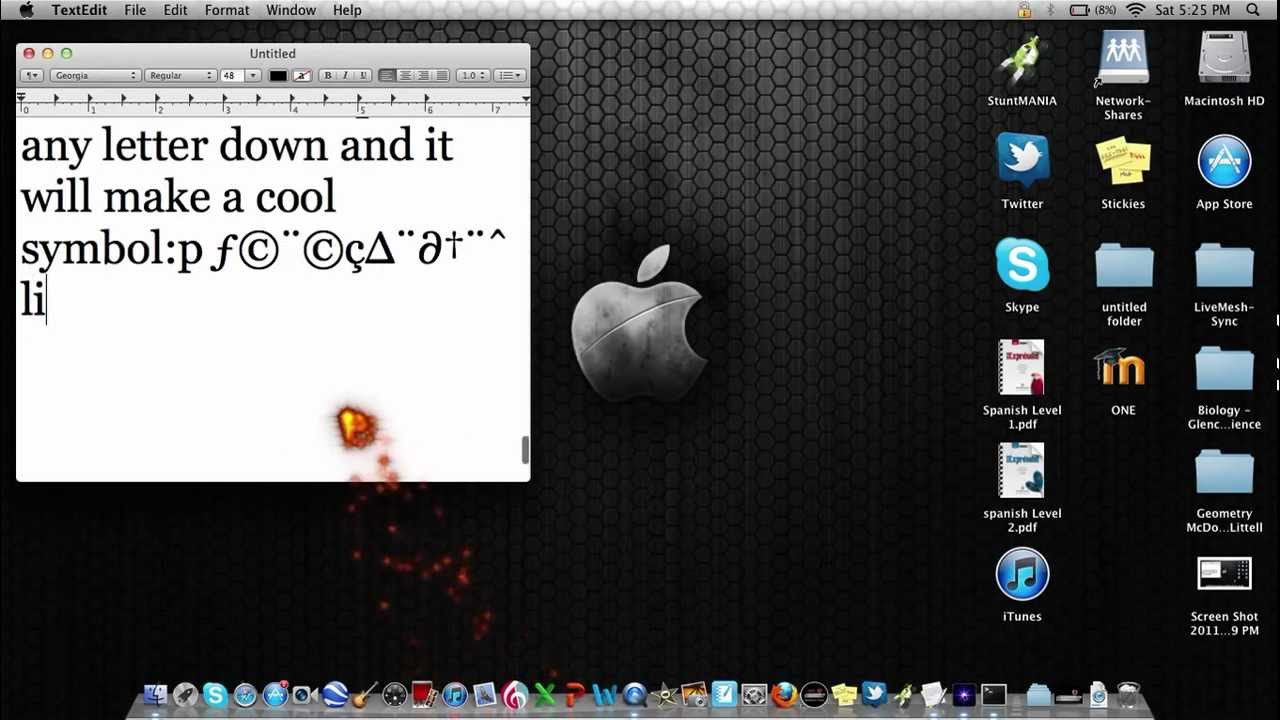The width and height of the screenshot is (1280, 720).
Task: Open Terminal from the dock
Action: click(x=992, y=694)
